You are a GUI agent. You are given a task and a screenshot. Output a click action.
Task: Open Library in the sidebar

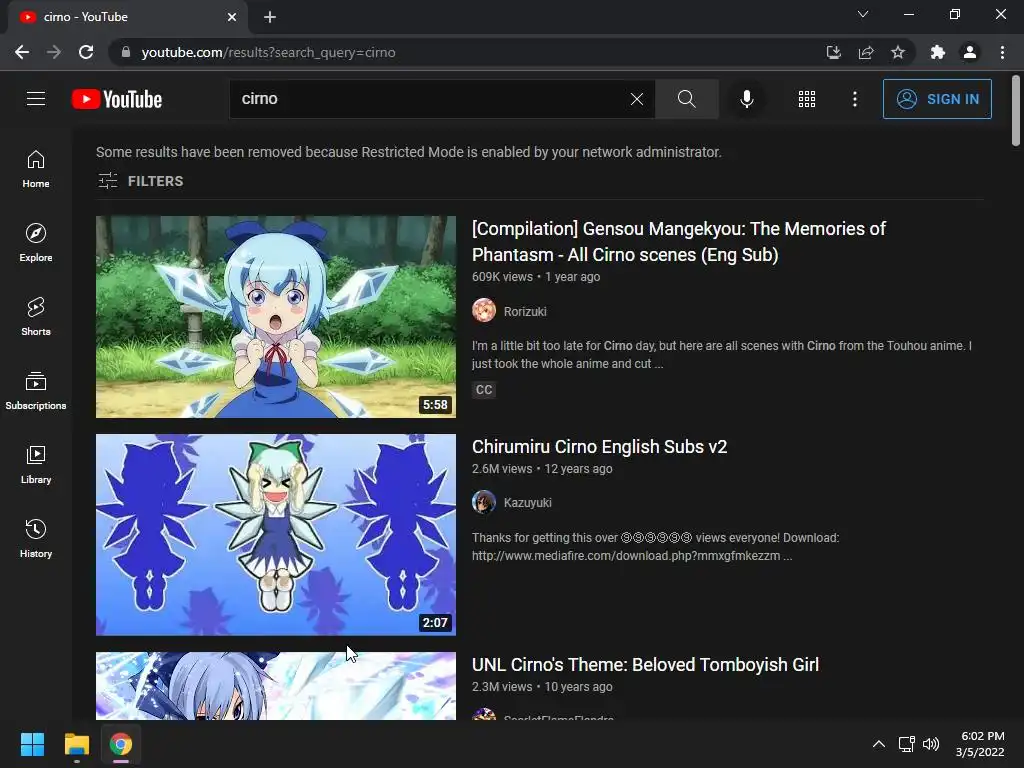(36, 464)
